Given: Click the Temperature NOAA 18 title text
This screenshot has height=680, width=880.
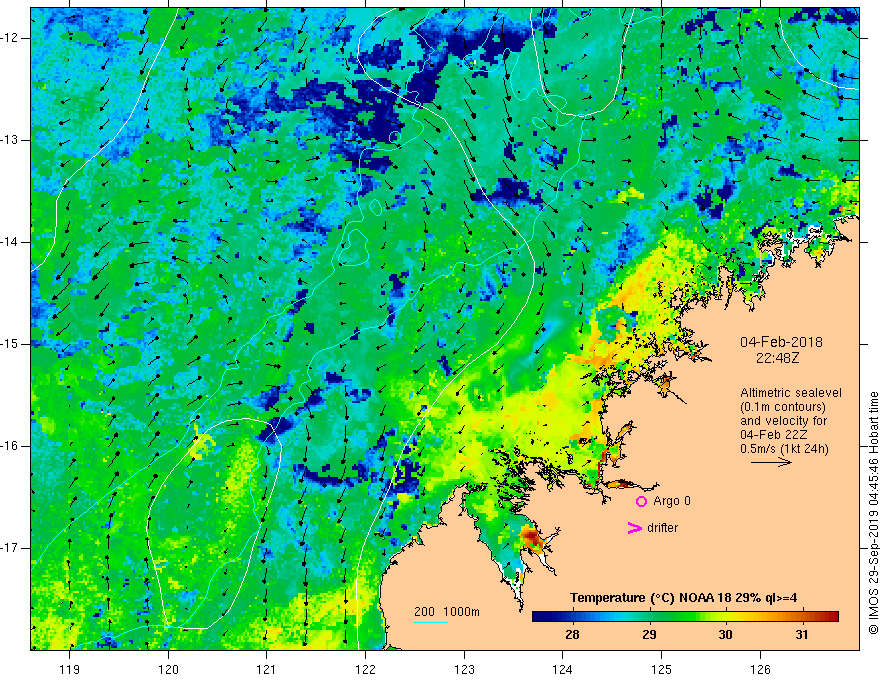Looking at the screenshot, I should [x=684, y=598].
